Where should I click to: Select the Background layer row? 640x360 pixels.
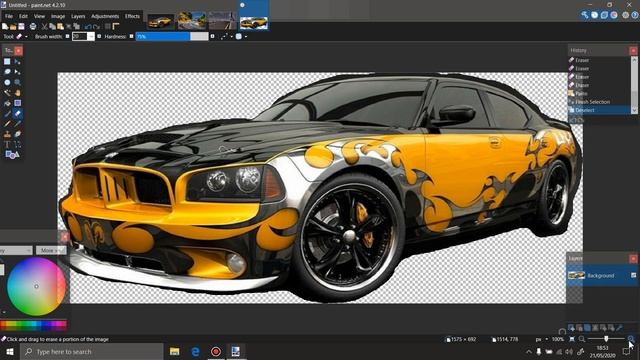point(602,276)
